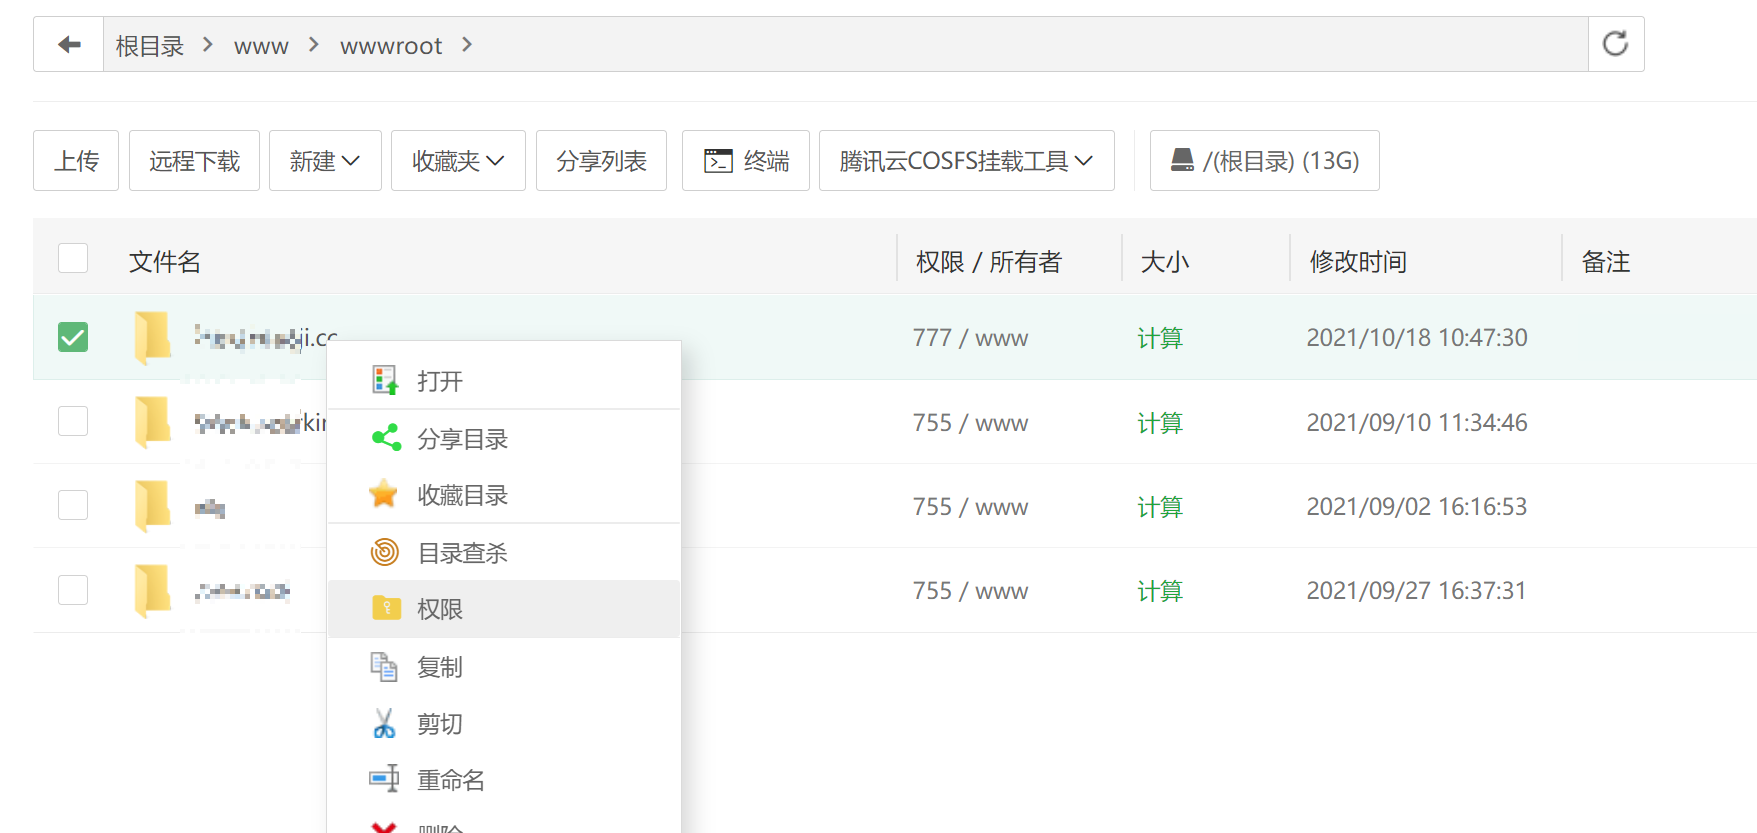1757x833 pixels.
Task: Click 计算 size link in the 2021/09/10 row
Action: click(1160, 423)
